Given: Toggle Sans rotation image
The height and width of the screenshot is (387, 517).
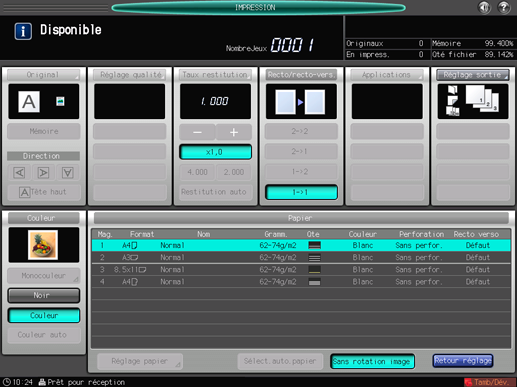Looking at the screenshot, I should pos(372,361).
